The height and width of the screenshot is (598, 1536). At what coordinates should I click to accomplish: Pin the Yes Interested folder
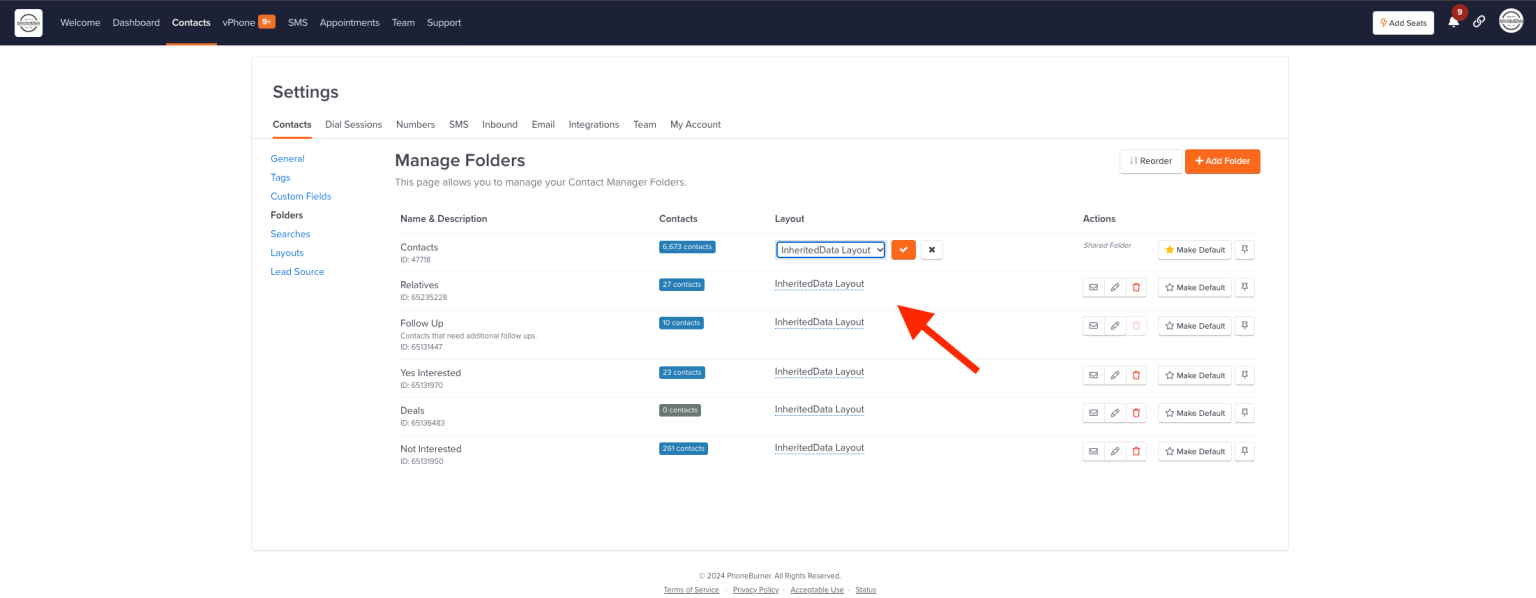click(1244, 375)
